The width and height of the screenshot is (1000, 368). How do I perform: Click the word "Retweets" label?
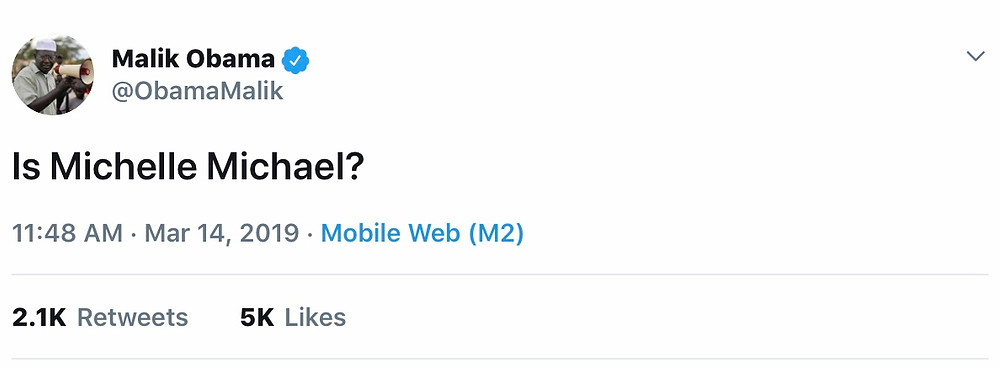point(133,317)
